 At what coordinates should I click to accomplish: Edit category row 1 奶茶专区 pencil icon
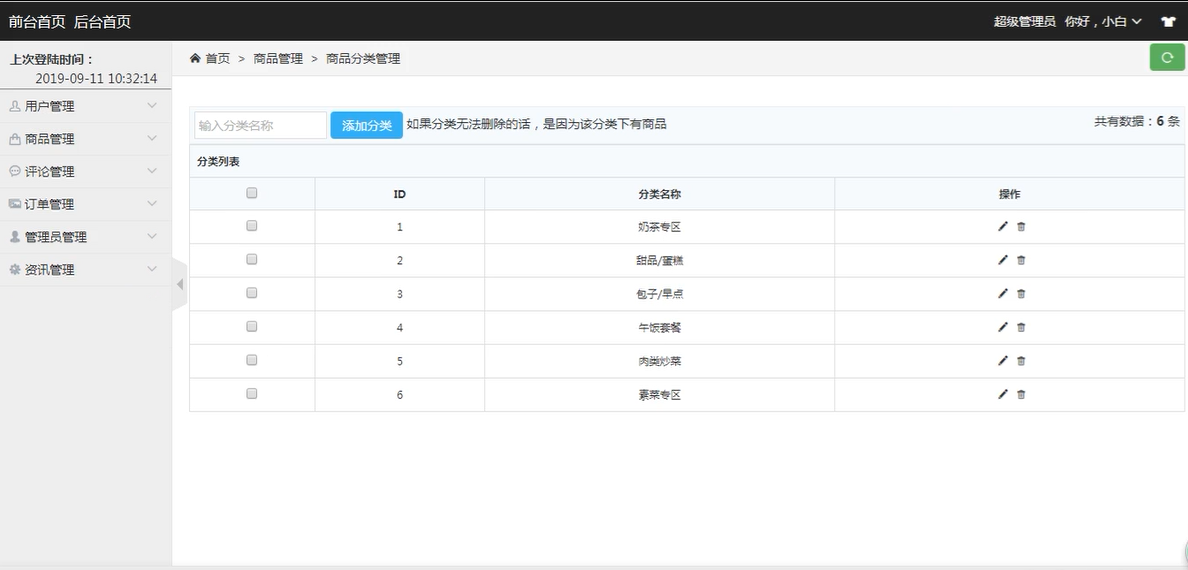pyautogui.click(x=1003, y=227)
